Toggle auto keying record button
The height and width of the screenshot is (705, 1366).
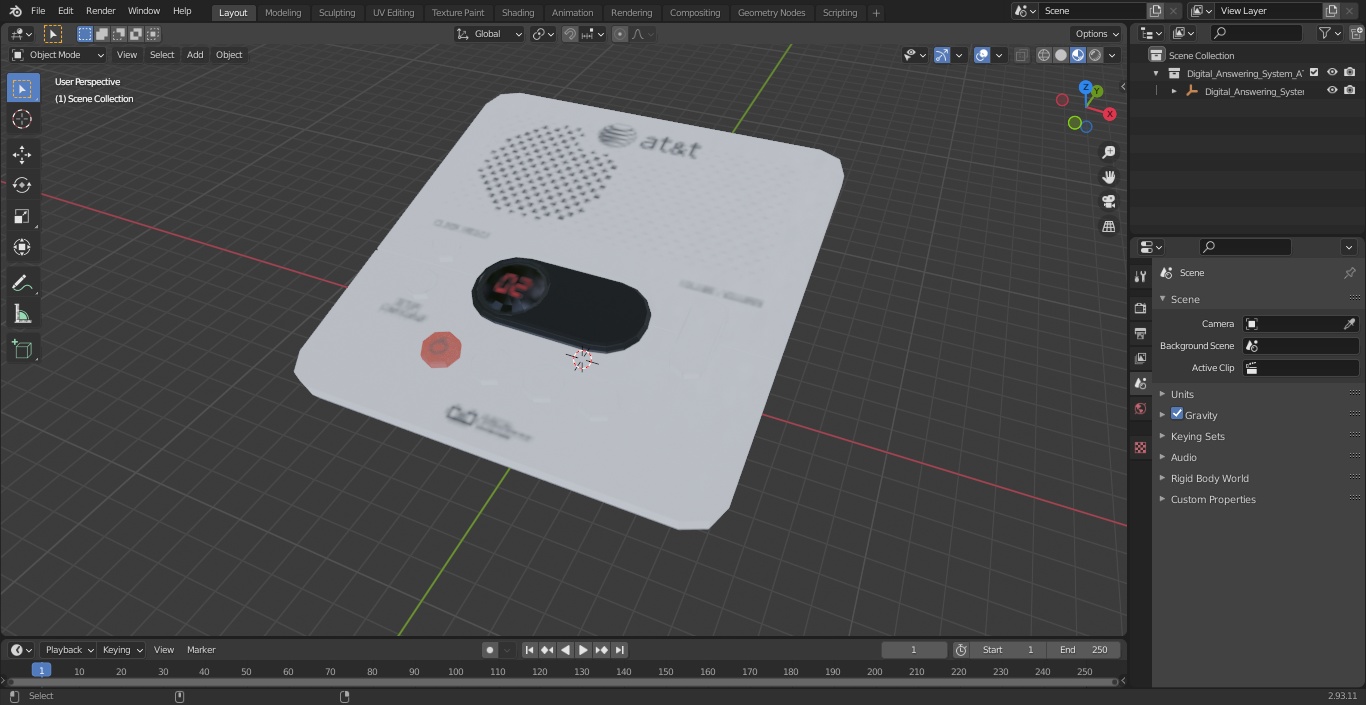(x=489, y=650)
